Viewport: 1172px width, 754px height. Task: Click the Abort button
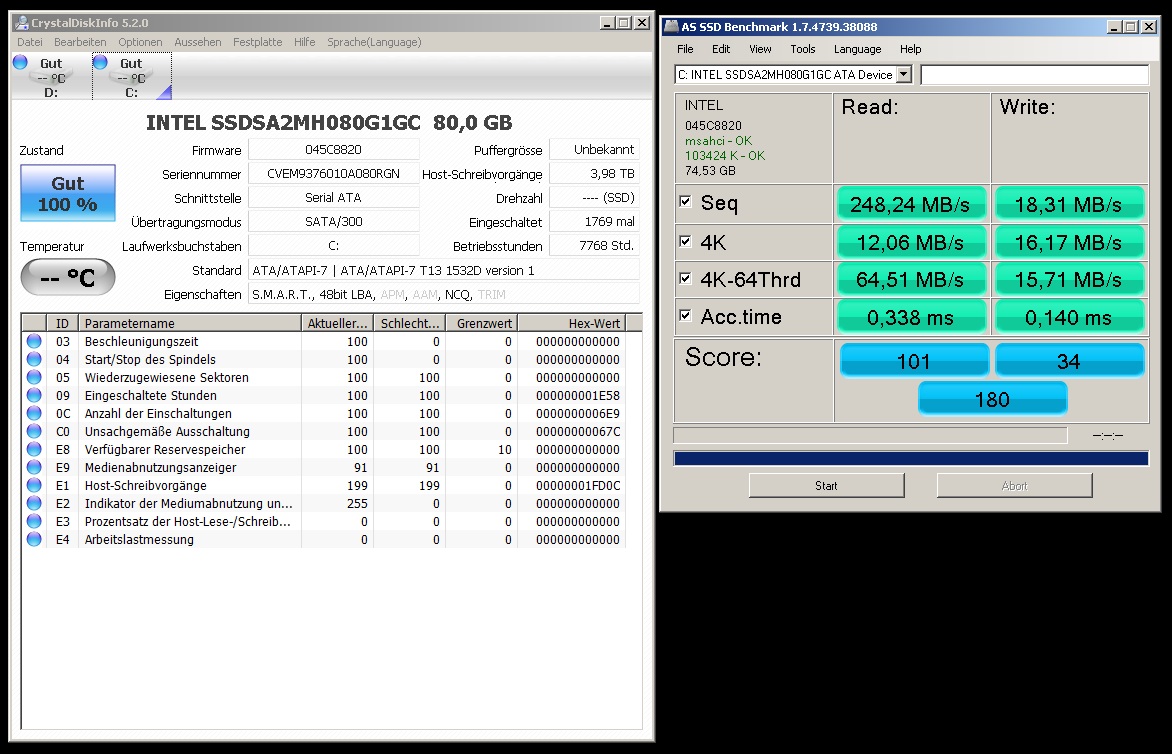[x=1014, y=485]
